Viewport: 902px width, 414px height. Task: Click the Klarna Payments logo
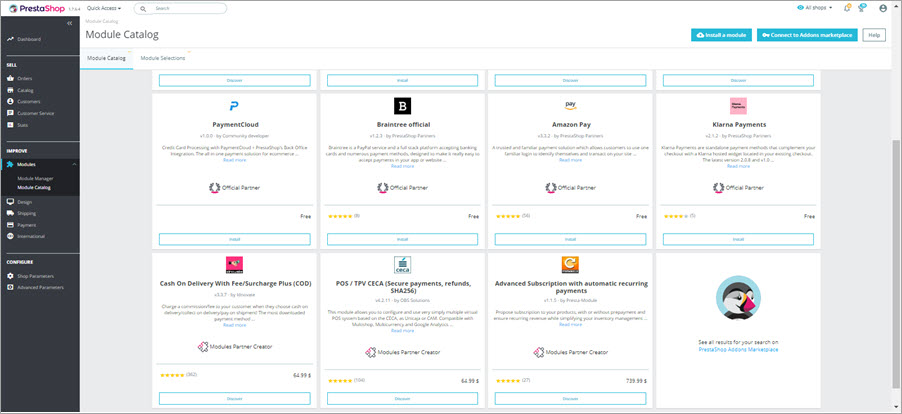click(738, 106)
